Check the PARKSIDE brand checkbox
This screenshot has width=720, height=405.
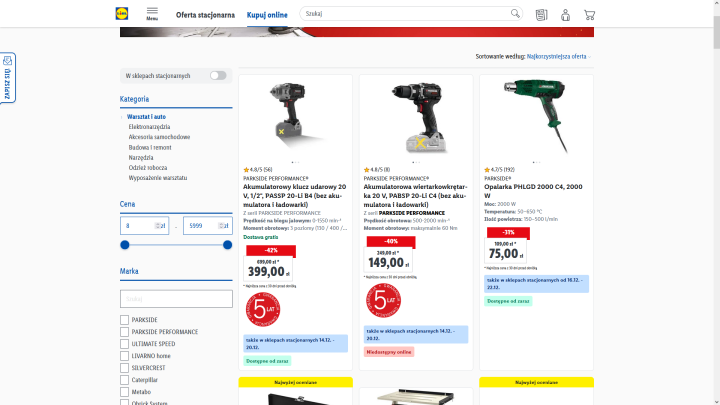tap(124, 320)
